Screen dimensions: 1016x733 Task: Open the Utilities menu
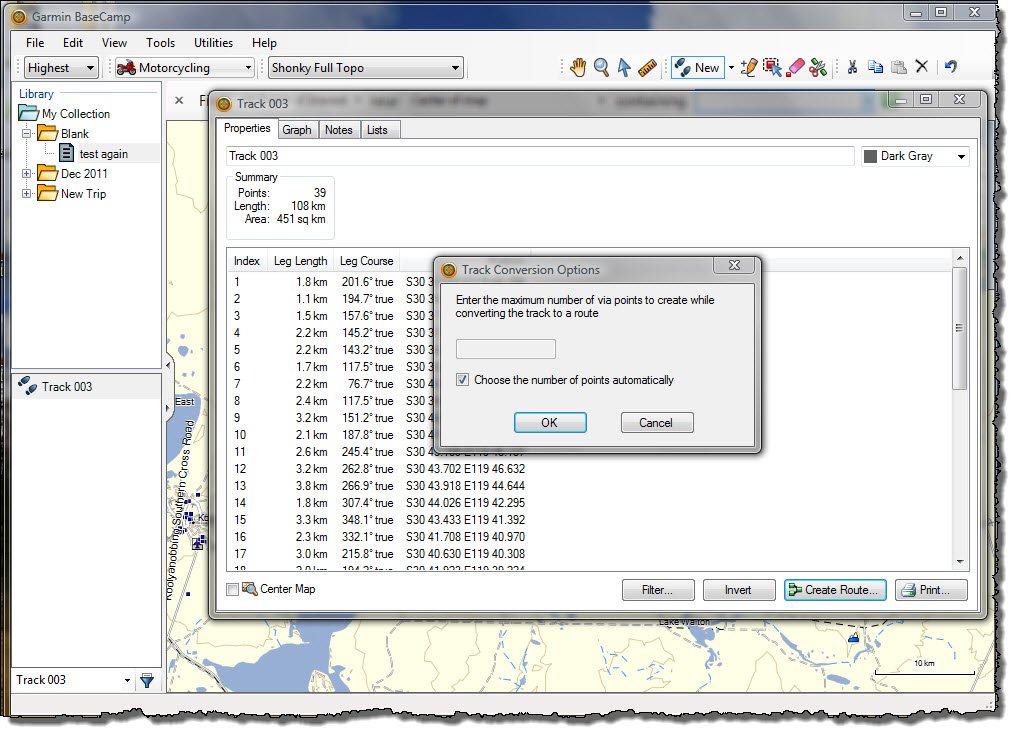pos(213,43)
